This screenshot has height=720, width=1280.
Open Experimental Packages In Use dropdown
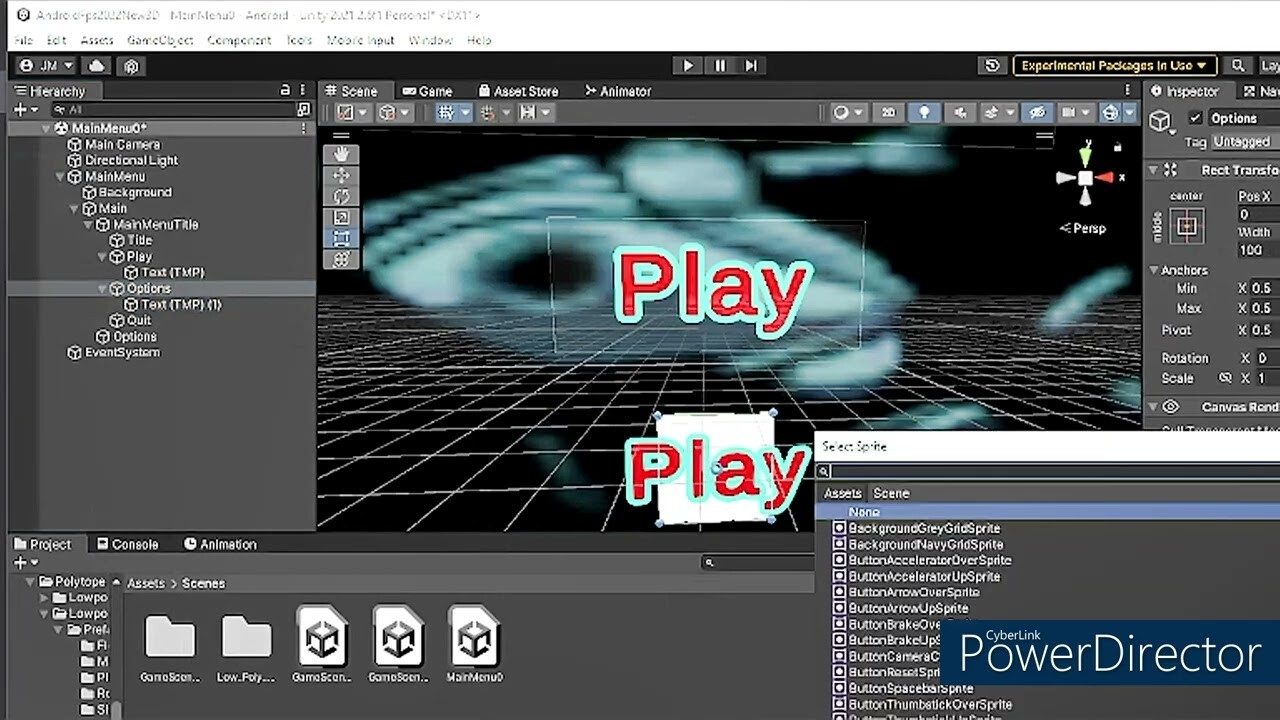[1115, 66]
